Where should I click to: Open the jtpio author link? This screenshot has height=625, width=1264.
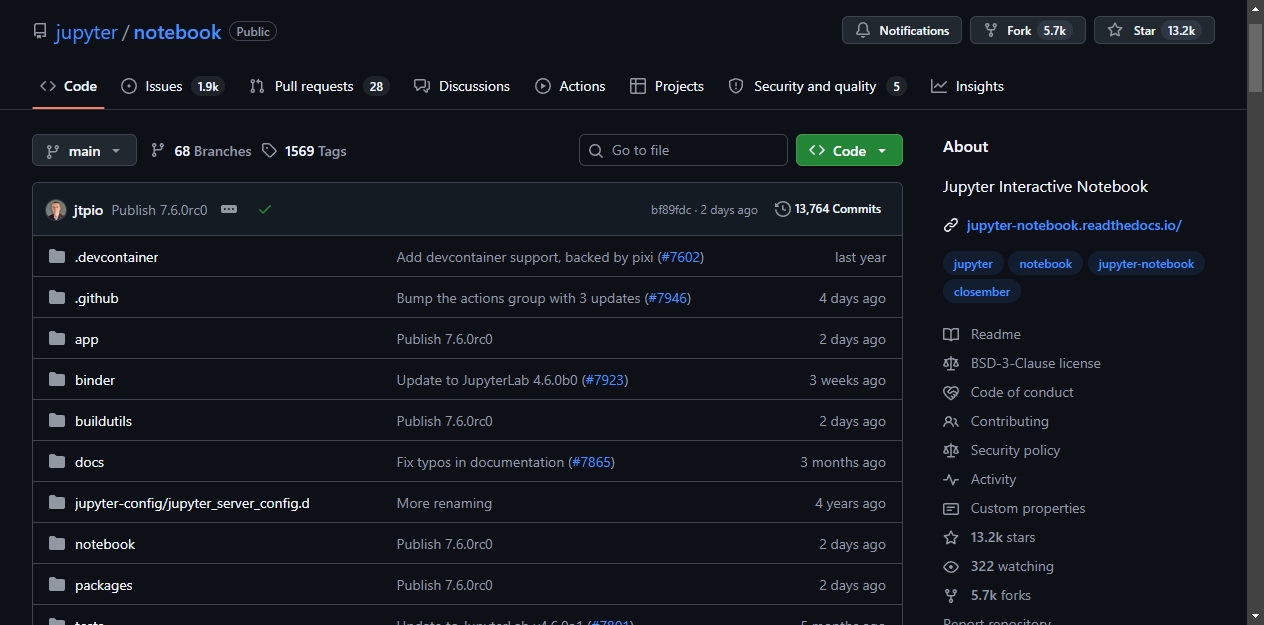coord(88,210)
